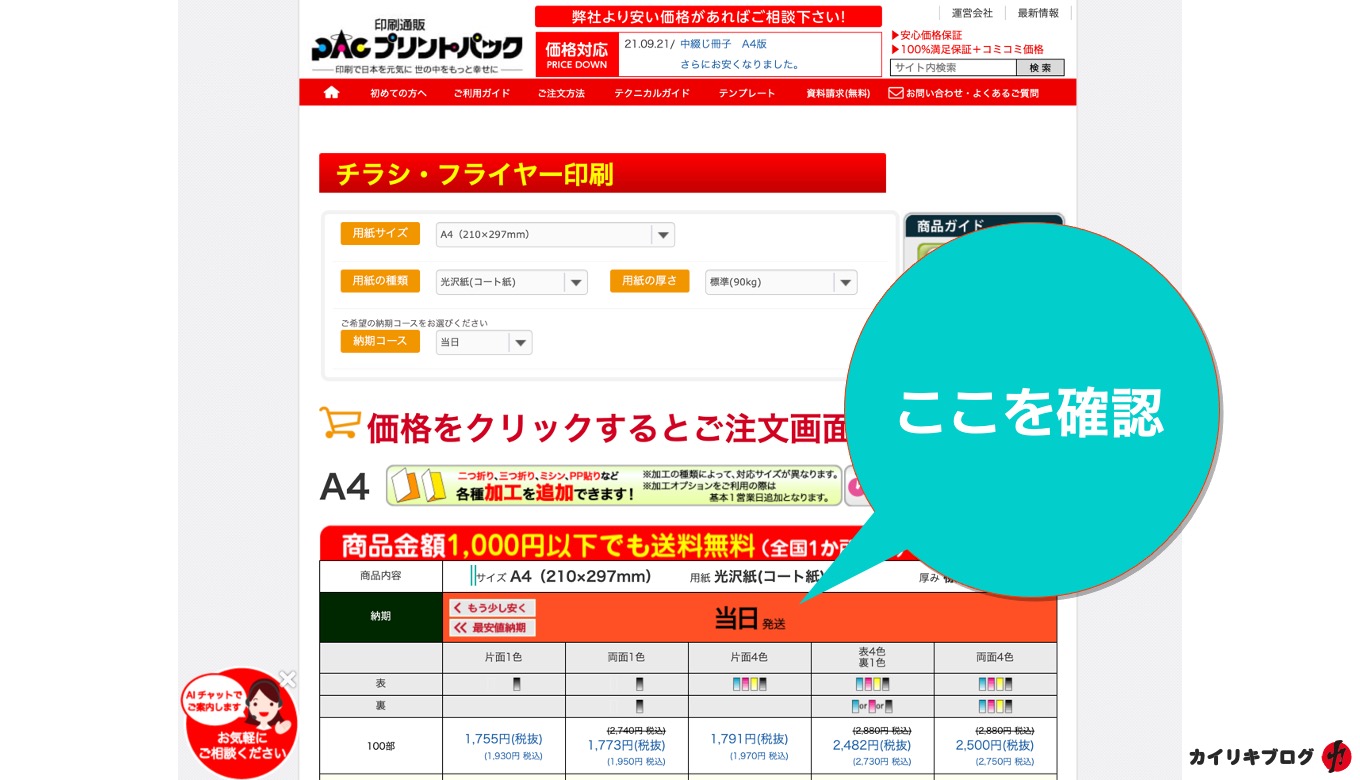Click the カイリキブログ logo icon

tap(1335, 756)
